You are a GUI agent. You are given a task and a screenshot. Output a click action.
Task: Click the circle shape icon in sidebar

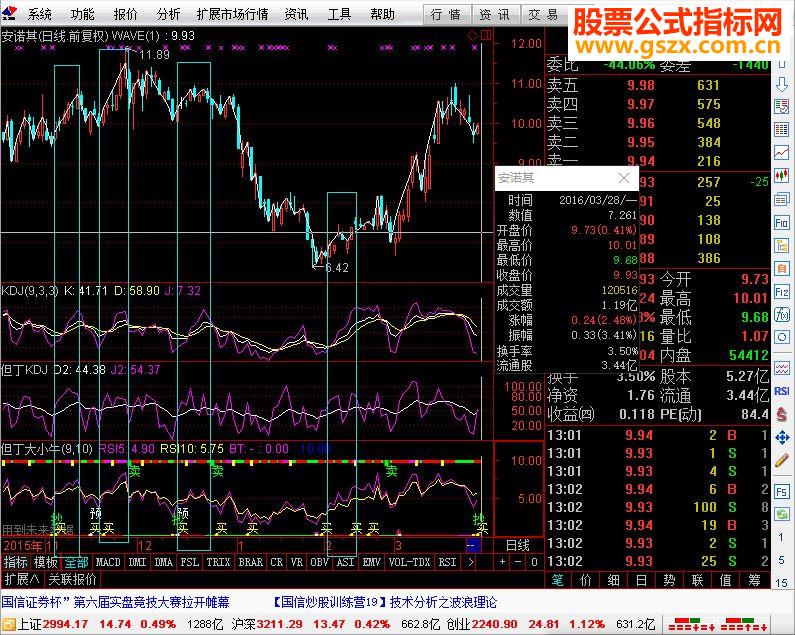(781, 337)
